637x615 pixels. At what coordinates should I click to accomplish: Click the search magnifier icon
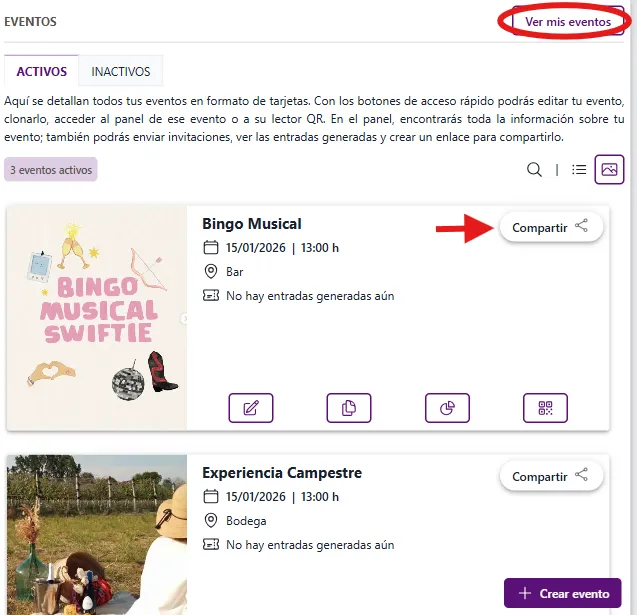[534, 169]
